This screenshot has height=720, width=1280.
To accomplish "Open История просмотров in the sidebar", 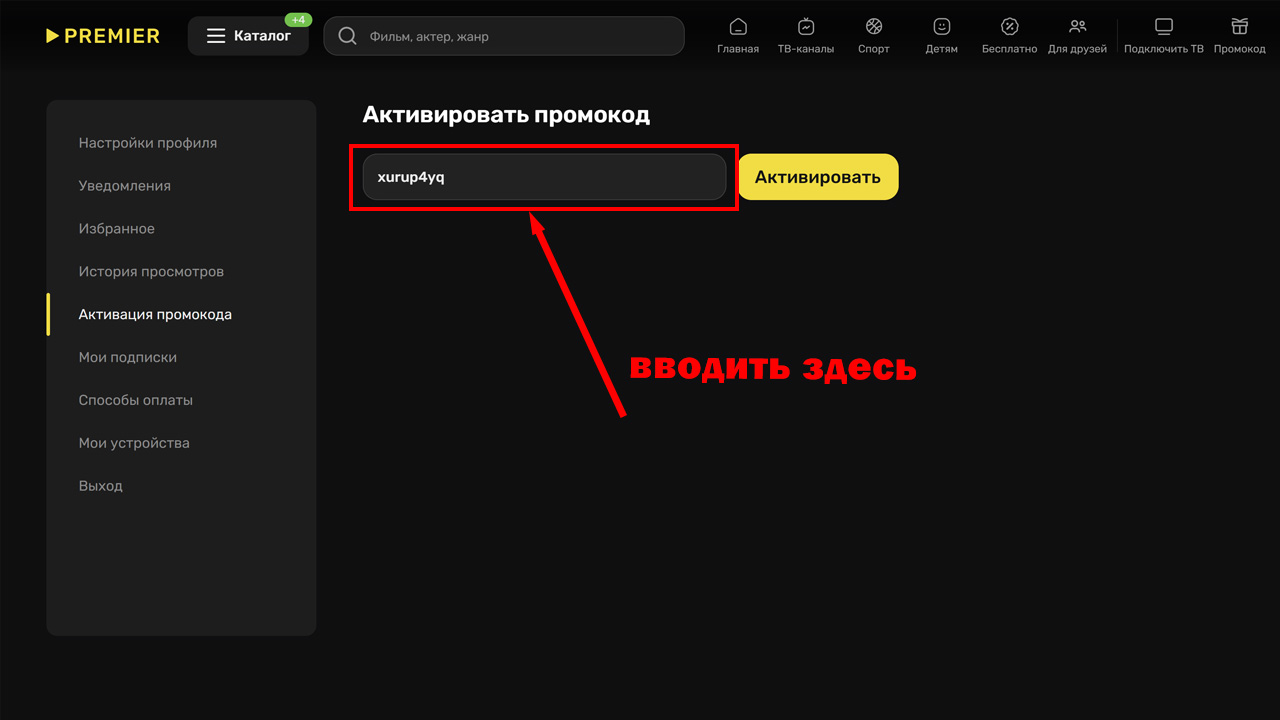I will 151,272.
